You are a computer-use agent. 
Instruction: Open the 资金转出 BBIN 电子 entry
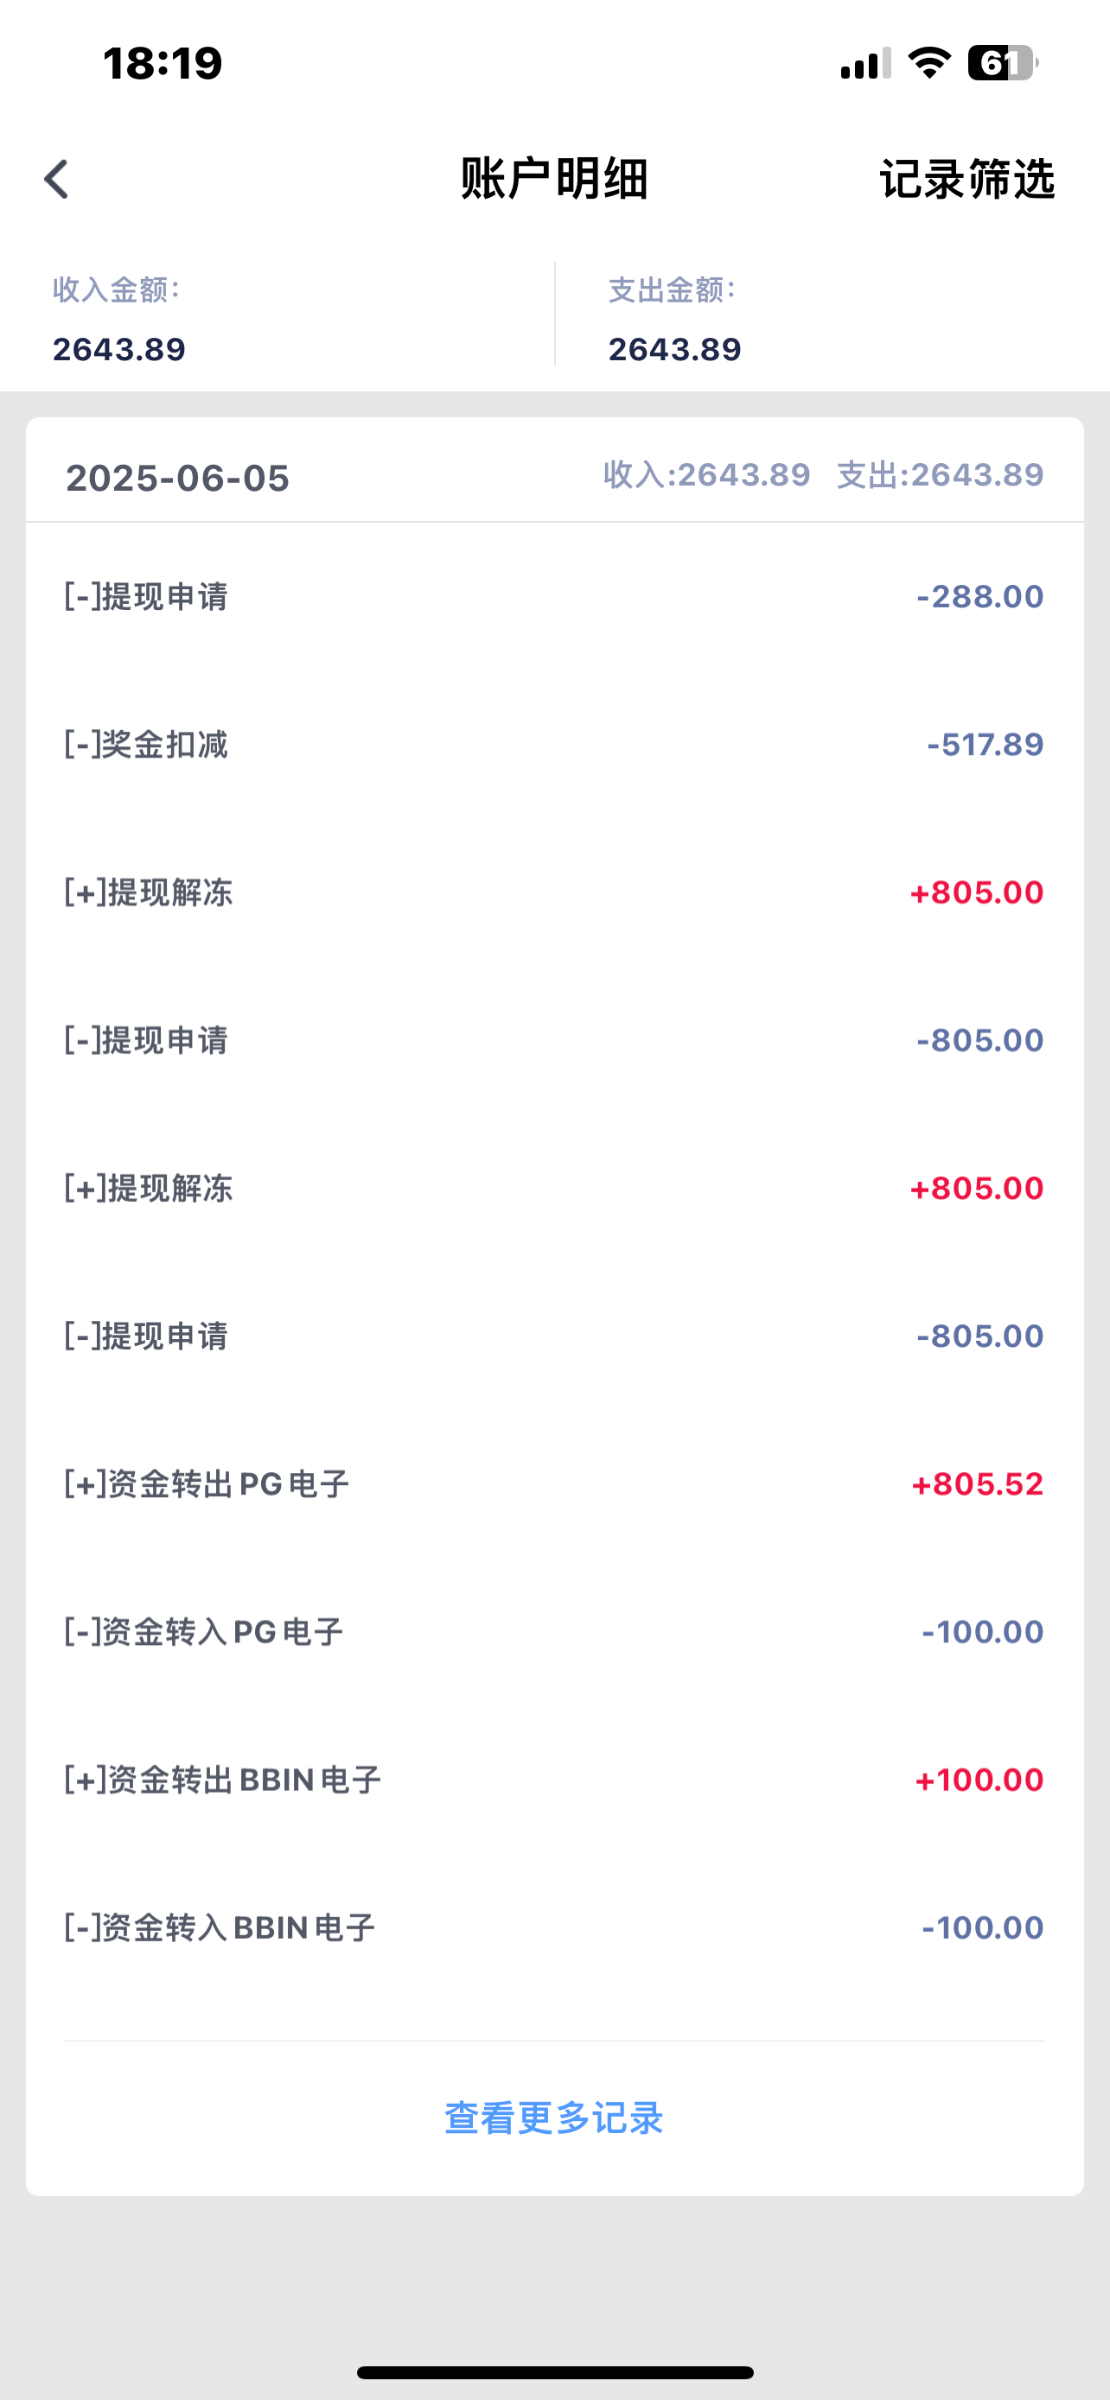point(554,1780)
